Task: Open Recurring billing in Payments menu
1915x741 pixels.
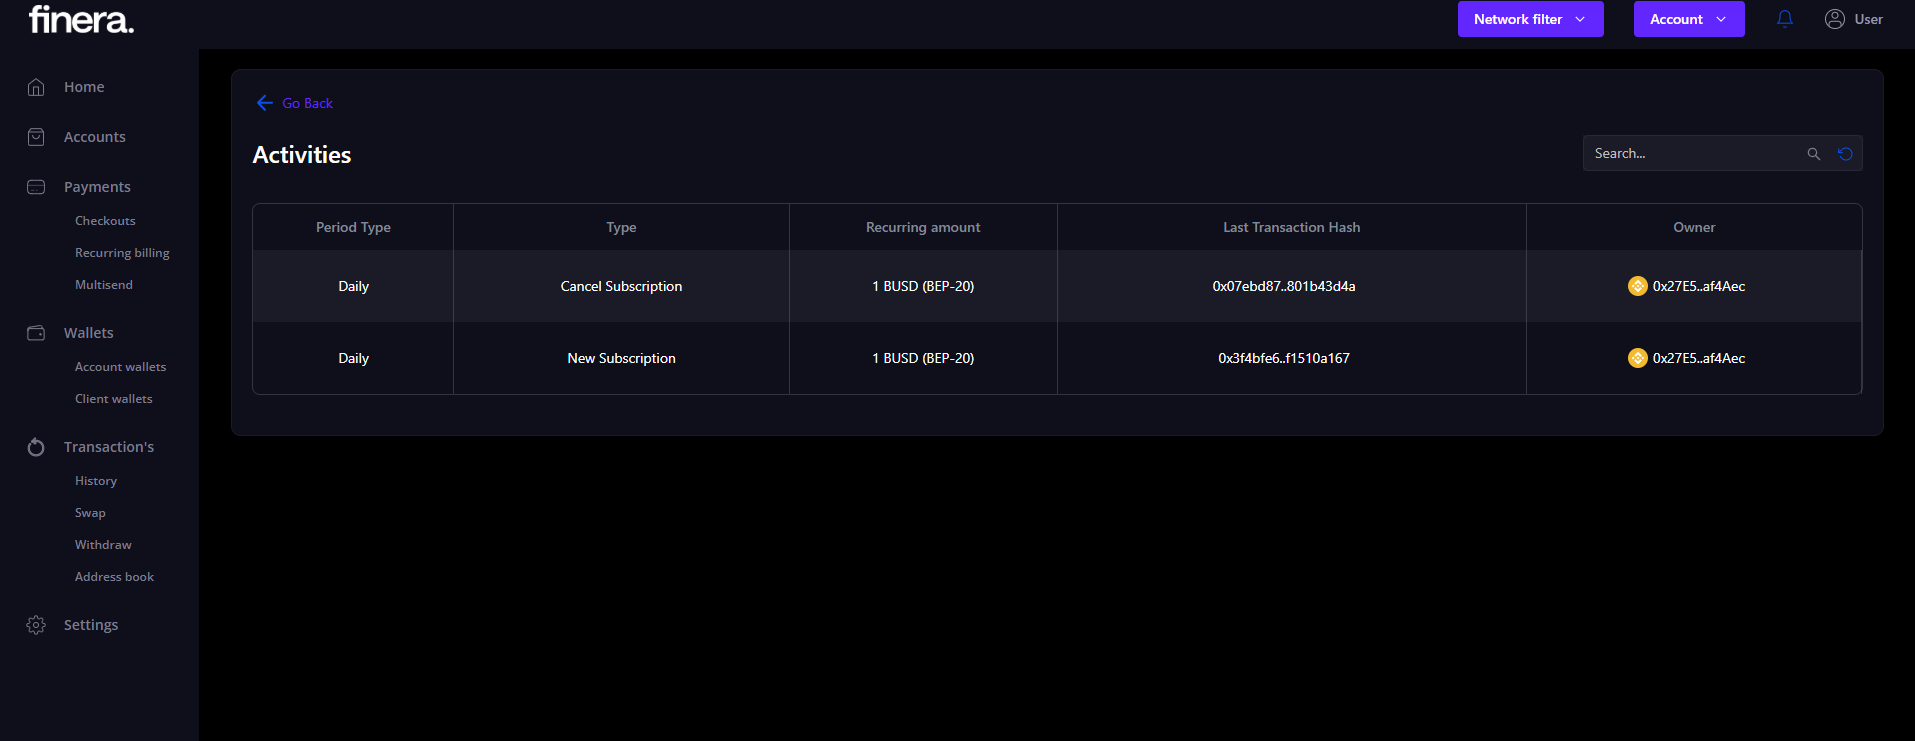Action: [x=122, y=253]
